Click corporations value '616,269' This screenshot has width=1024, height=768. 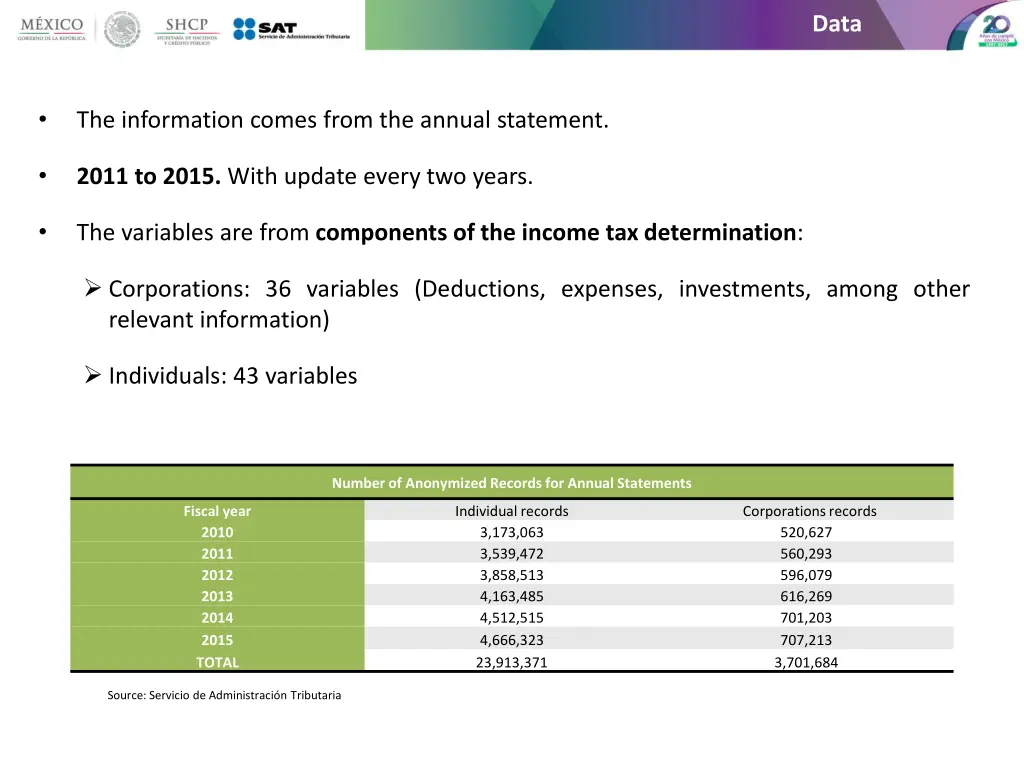tap(806, 597)
